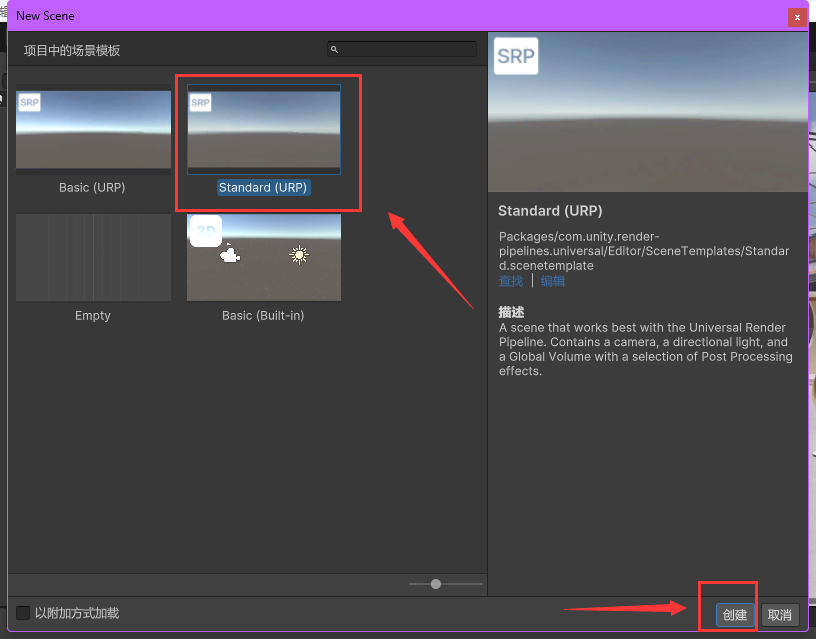Click the large SRP badge in the preview panel
Image resolution: width=816 pixels, height=639 pixels.
(516, 57)
